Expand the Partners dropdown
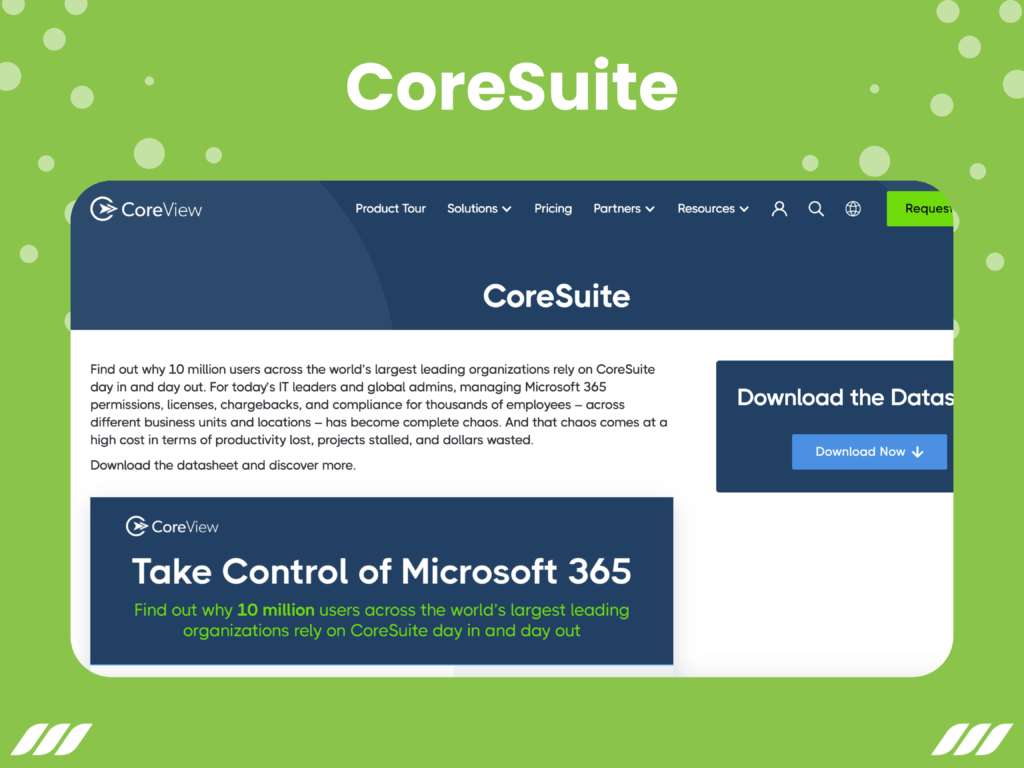Image resolution: width=1024 pixels, height=768 pixels. pyautogui.click(x=624, y=208)
